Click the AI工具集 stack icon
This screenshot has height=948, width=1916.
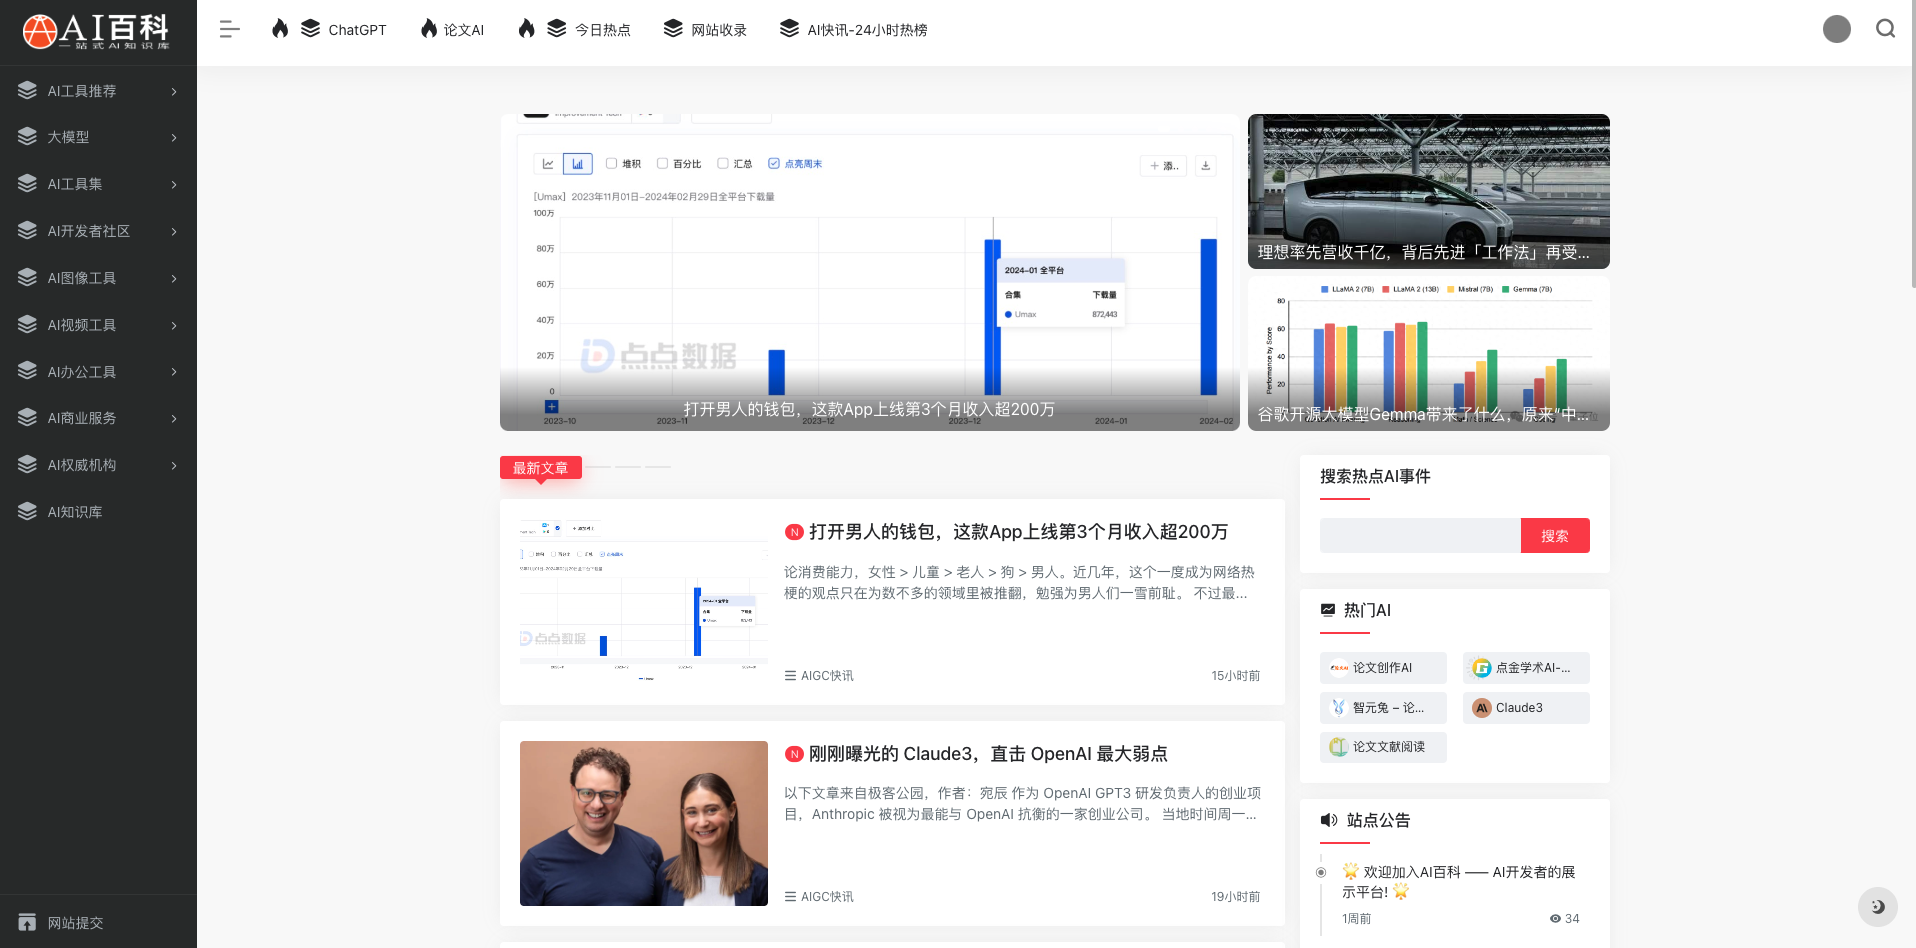tap(27, 183)
